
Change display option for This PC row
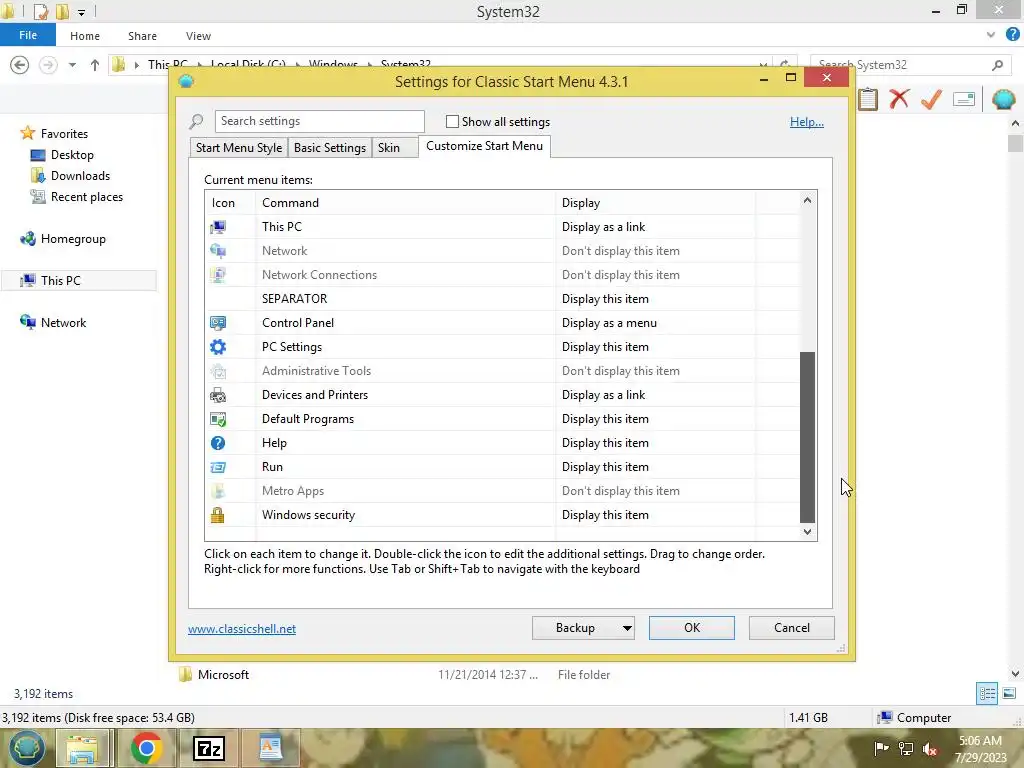point(655,227)
